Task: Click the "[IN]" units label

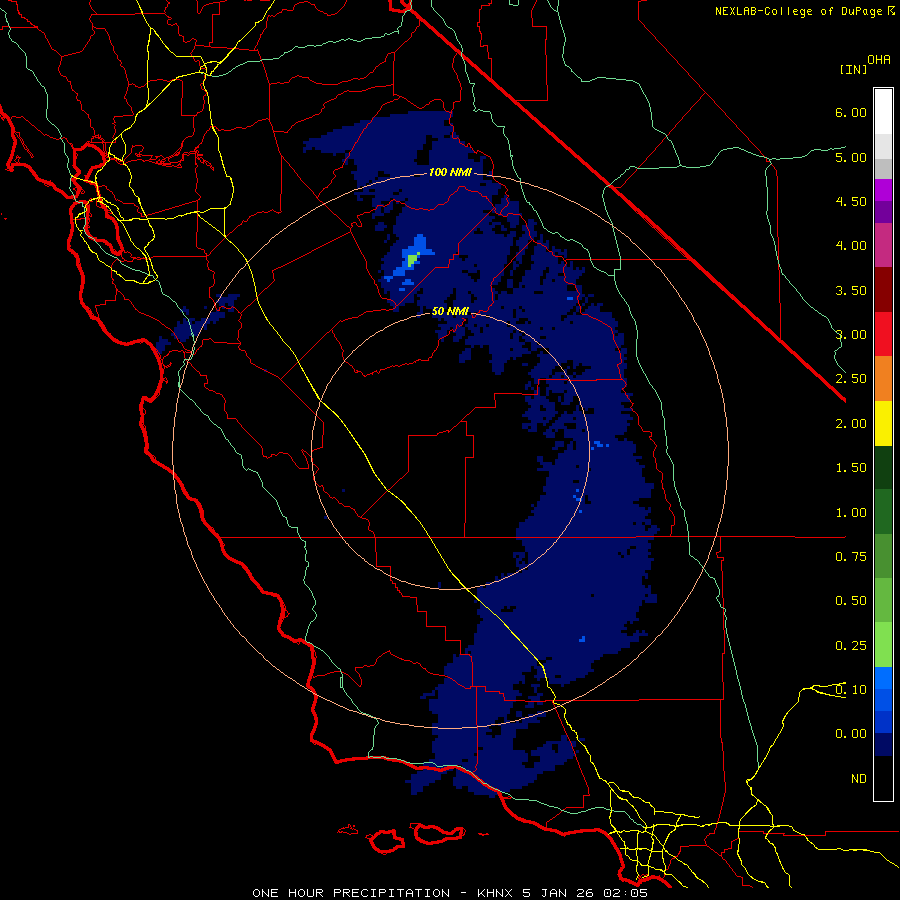Action: 853,69
